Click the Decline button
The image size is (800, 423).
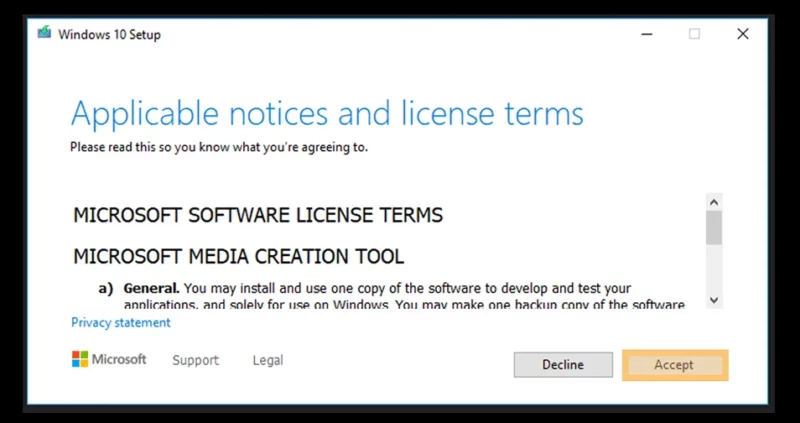point(563,365)
